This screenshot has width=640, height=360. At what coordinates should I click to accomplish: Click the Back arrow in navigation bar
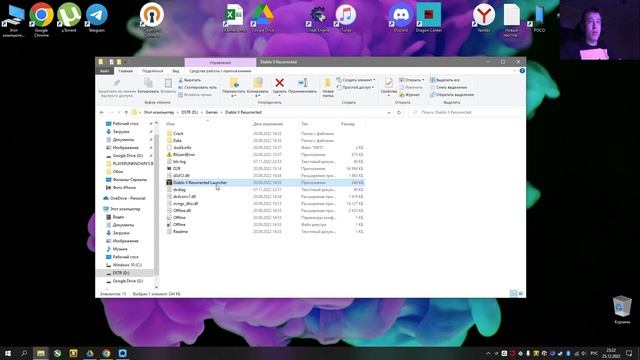pyautogui.click(x=102, y=112)
